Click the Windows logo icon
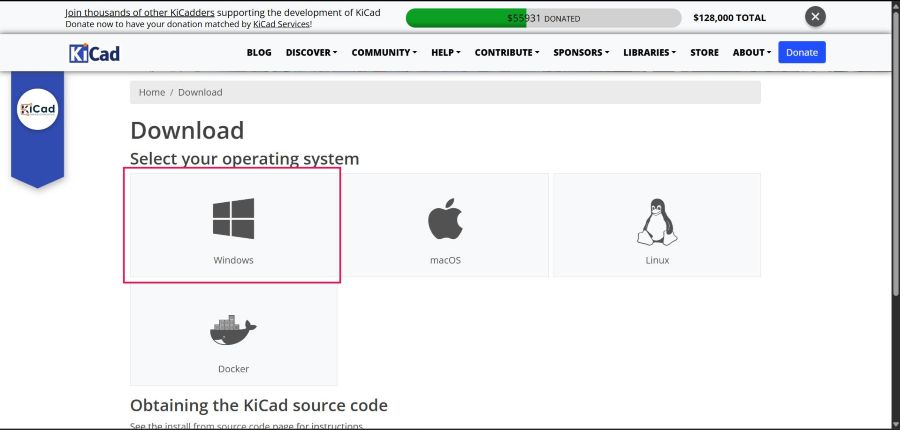 [x=233, y=219]
